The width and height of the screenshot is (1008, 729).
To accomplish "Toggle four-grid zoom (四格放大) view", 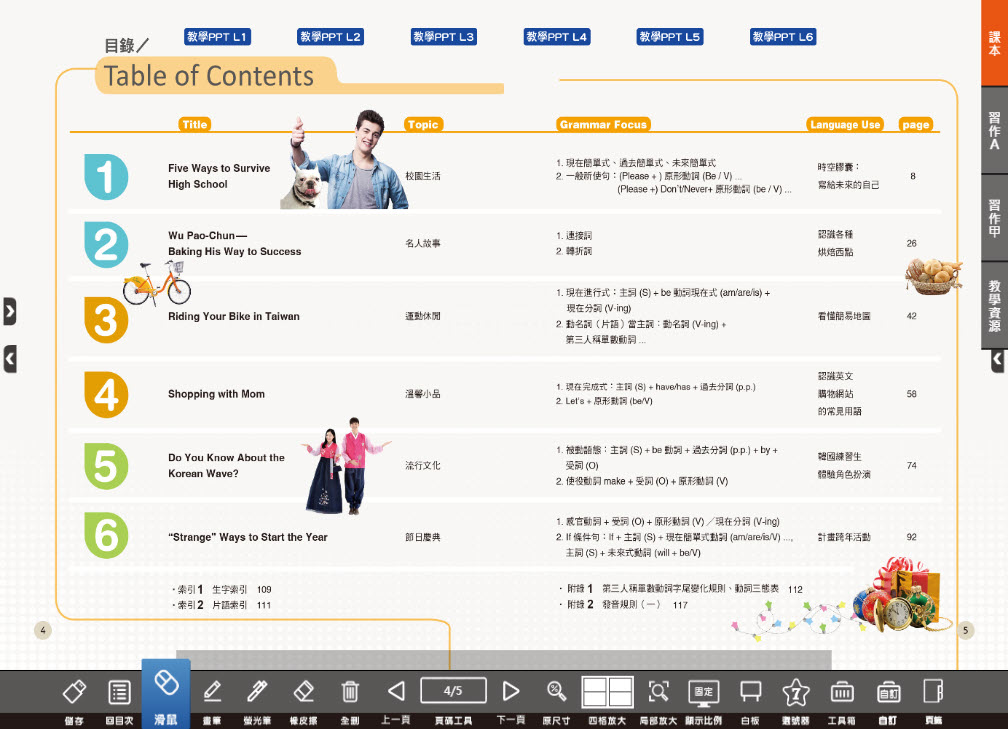I will pyautogui.click(x=608, y=692).
